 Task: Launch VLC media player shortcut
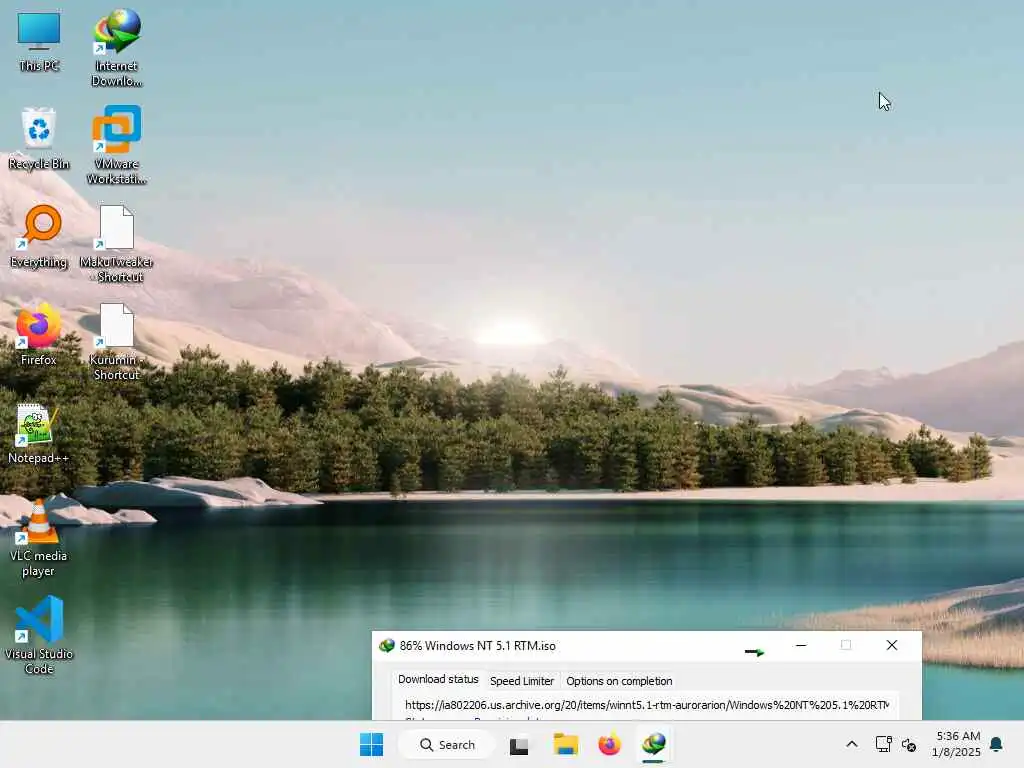click(x=39, y=538)
